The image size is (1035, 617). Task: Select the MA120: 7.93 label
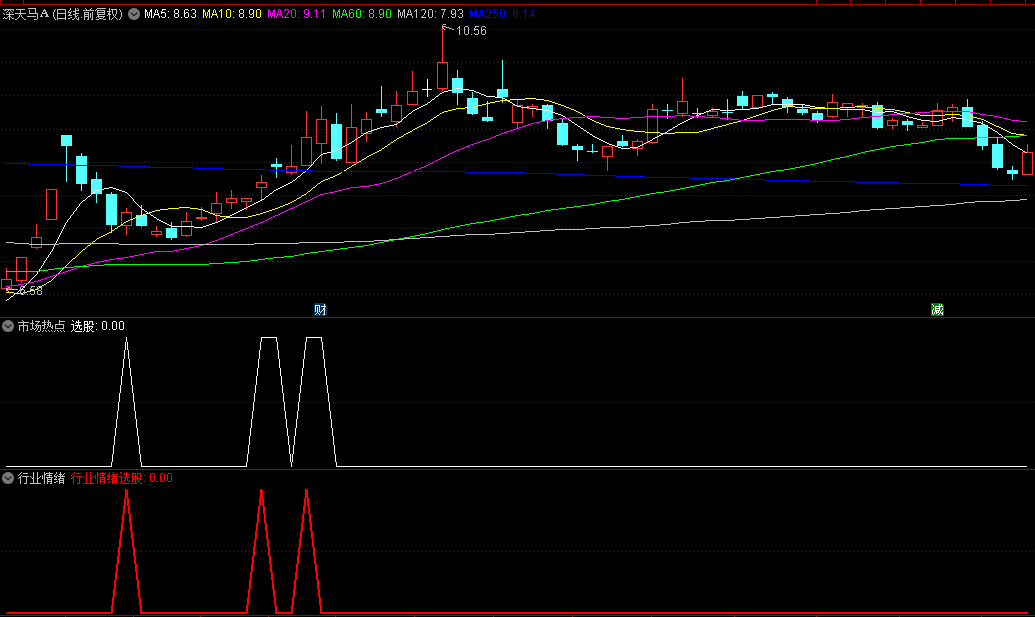point(430,14)
